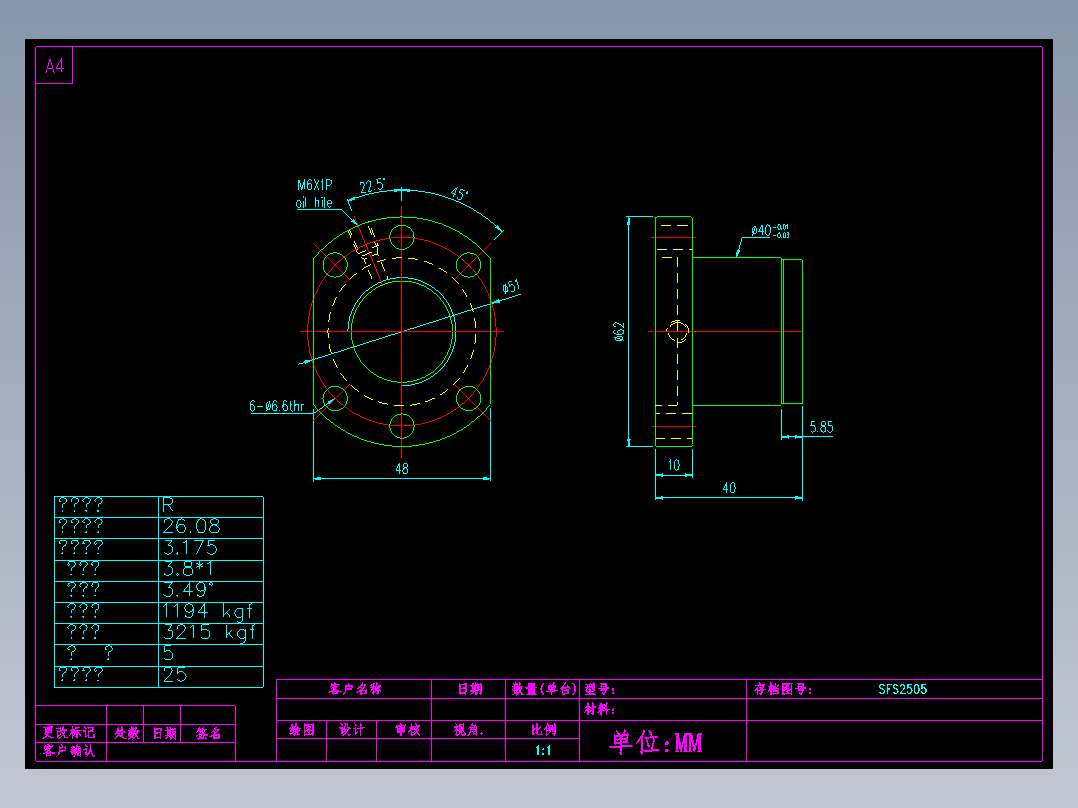Select the 客户名称 title block header
1078x808 pixels.
(355, 689)
